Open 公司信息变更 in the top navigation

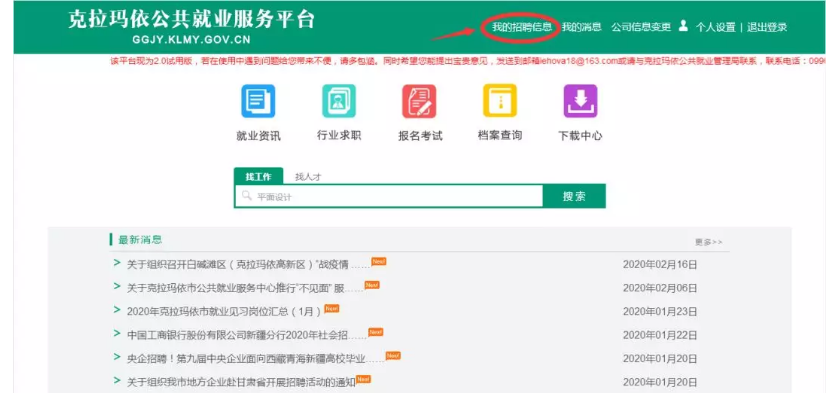(641, 27)
